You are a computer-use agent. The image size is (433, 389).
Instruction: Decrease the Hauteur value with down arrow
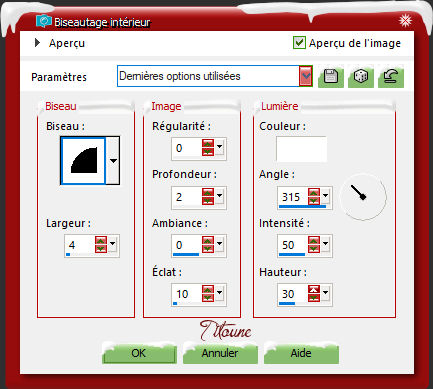pyautogui.click(x=314, y=298)
